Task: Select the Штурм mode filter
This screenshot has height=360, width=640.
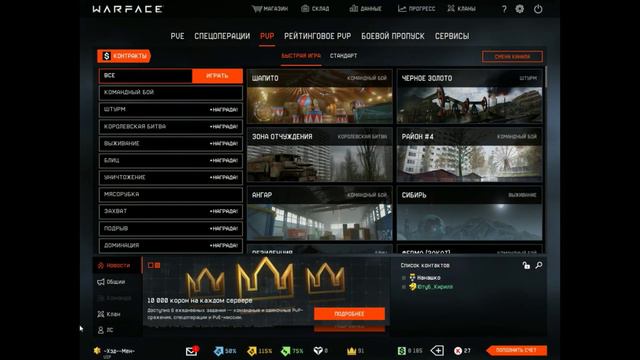Action: (171, 110)
